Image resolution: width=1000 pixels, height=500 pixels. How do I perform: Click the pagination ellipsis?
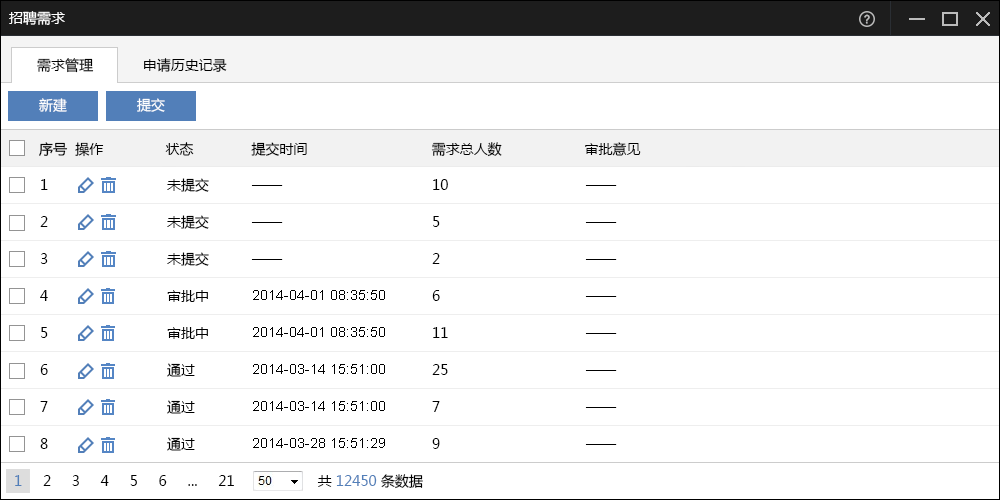(x=192, y=481)
